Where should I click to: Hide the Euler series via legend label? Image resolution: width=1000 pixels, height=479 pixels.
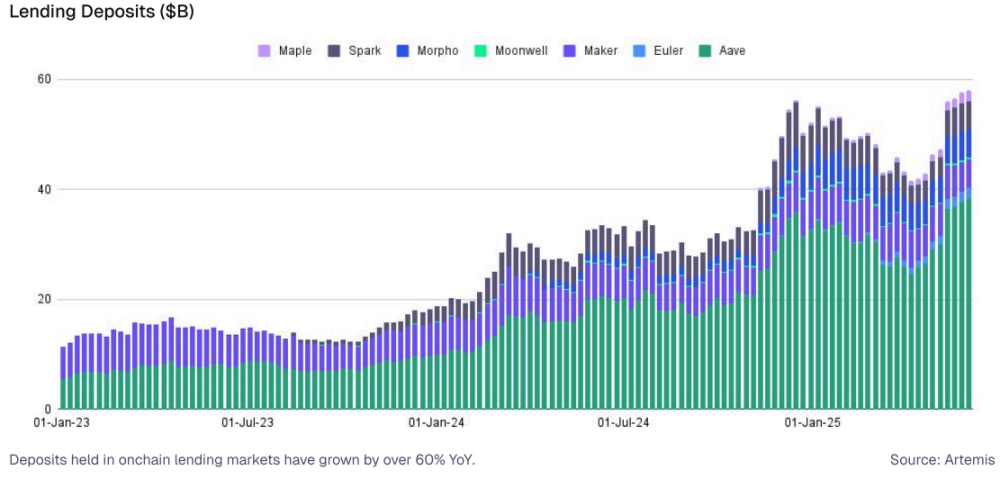(x=669, y=51)
